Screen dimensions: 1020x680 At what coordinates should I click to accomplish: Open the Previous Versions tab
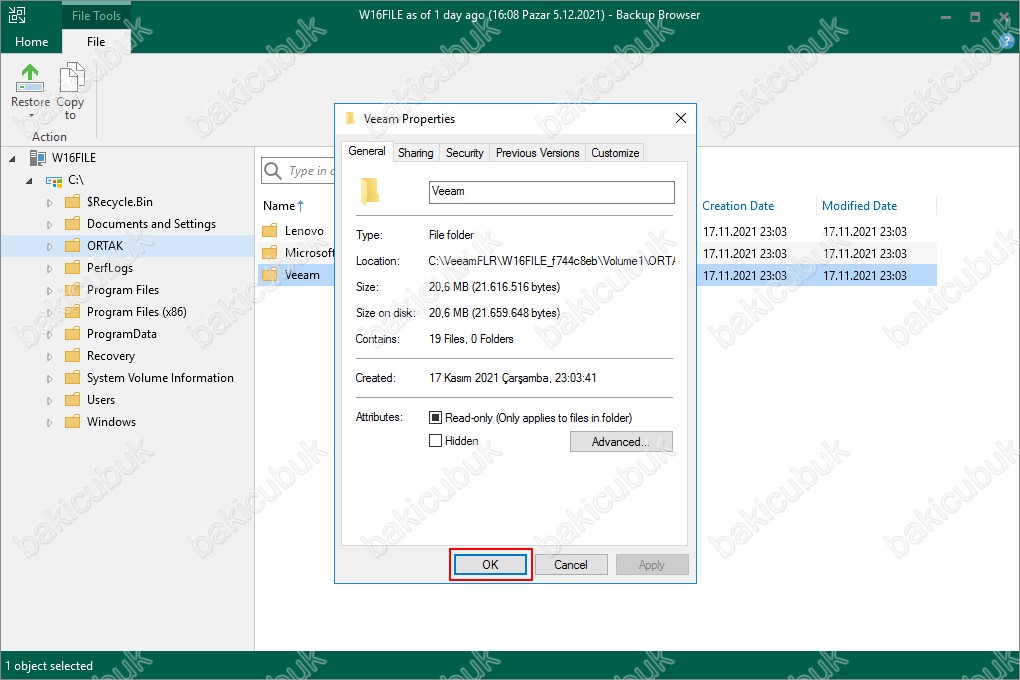click(537, 152)
